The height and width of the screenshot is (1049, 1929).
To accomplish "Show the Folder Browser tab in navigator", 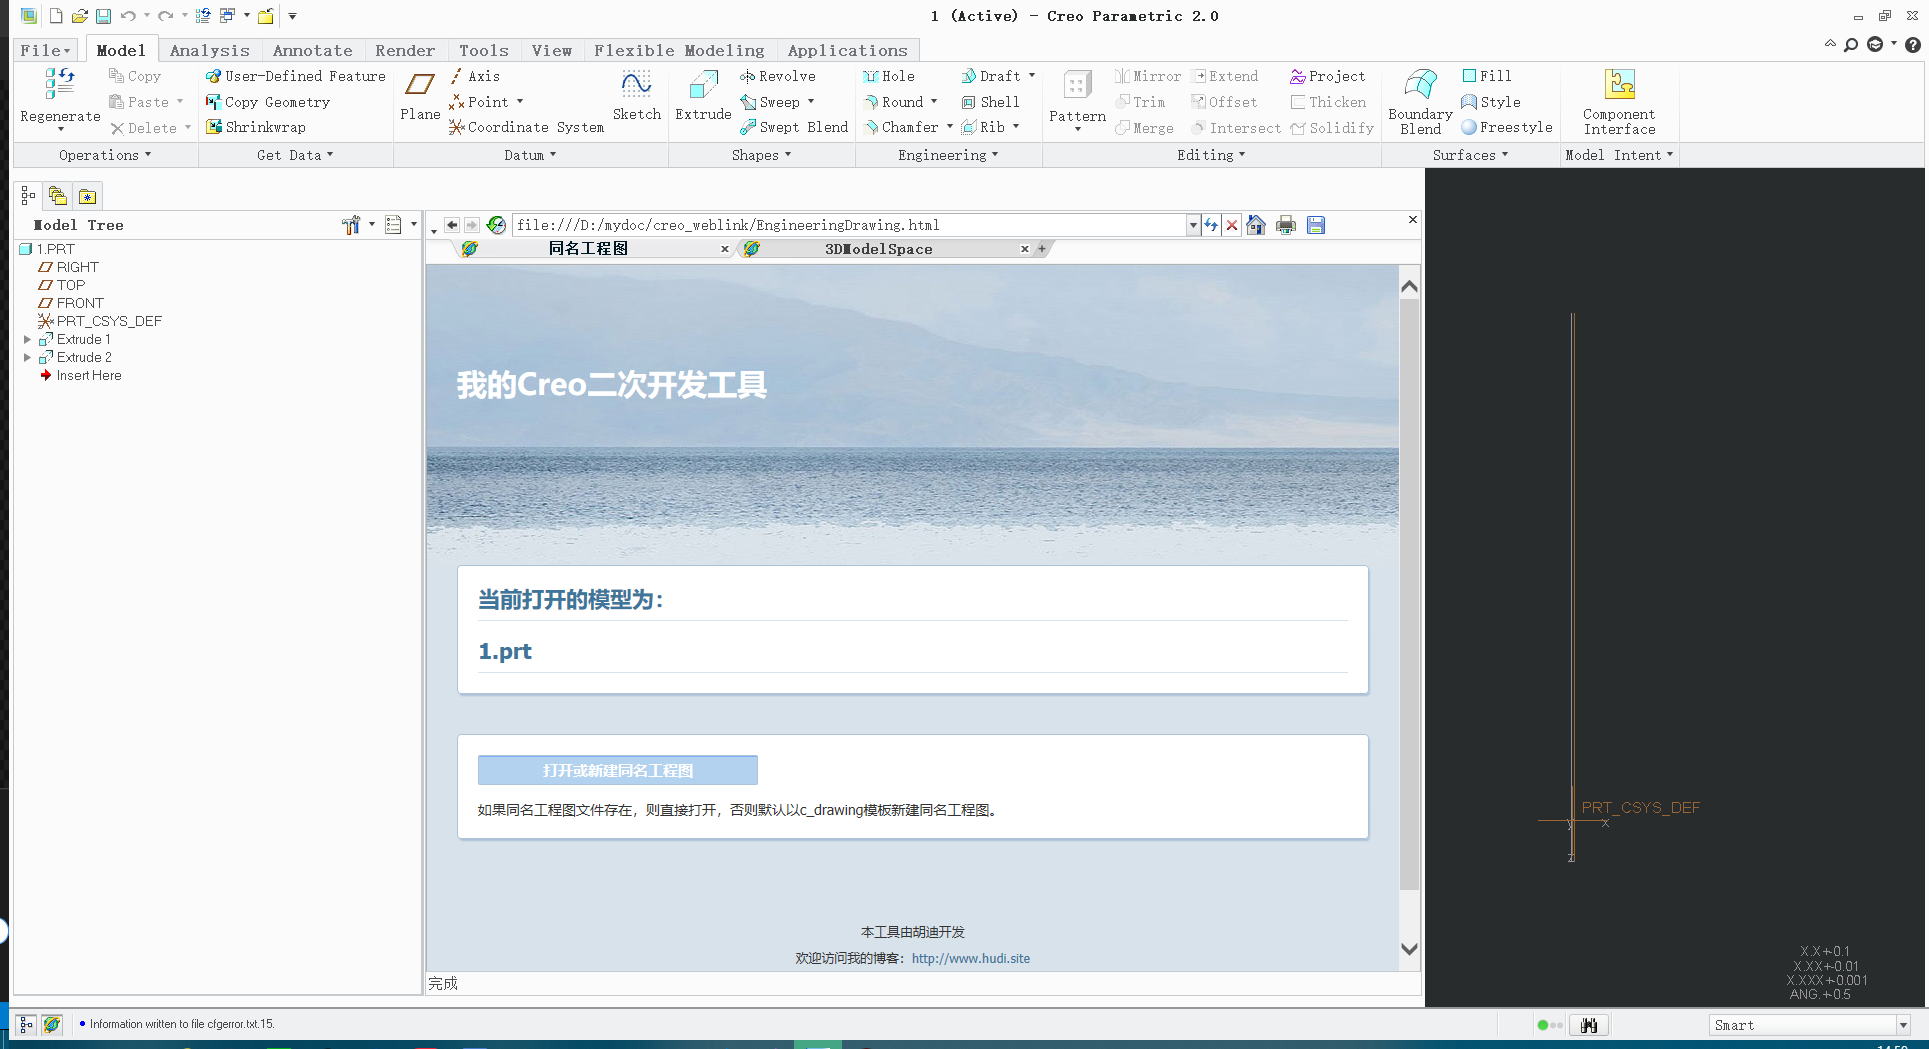I will point(58,196).
